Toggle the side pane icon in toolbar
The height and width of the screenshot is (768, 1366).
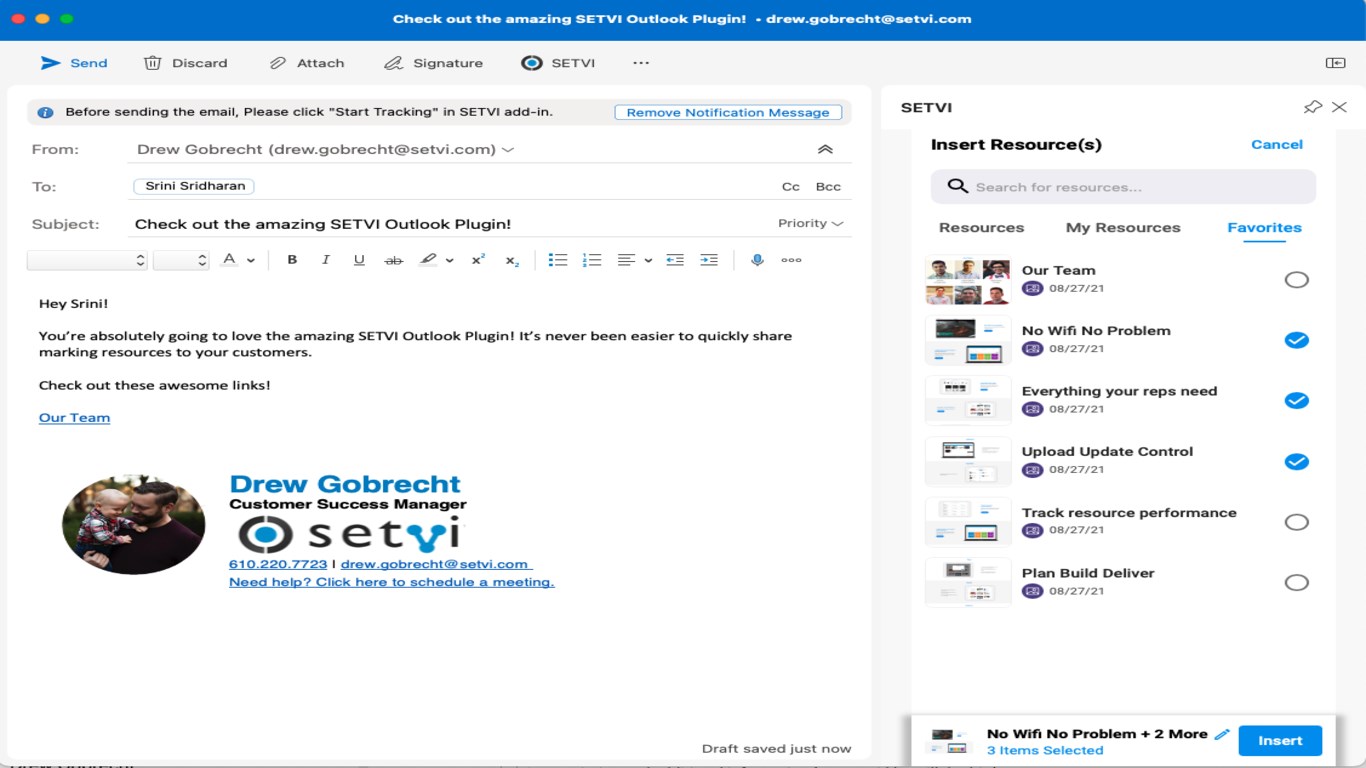tap(1335, 63)
